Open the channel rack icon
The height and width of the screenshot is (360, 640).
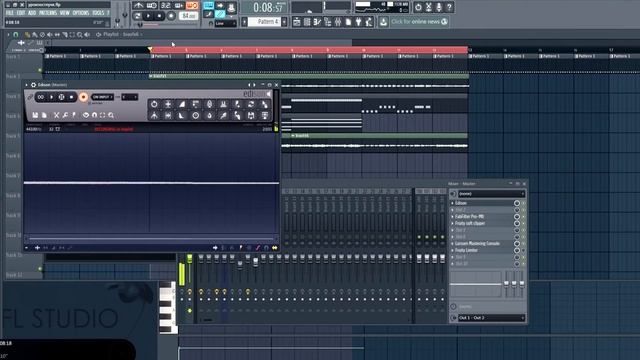pyautogui.click(x=307, y=22)
